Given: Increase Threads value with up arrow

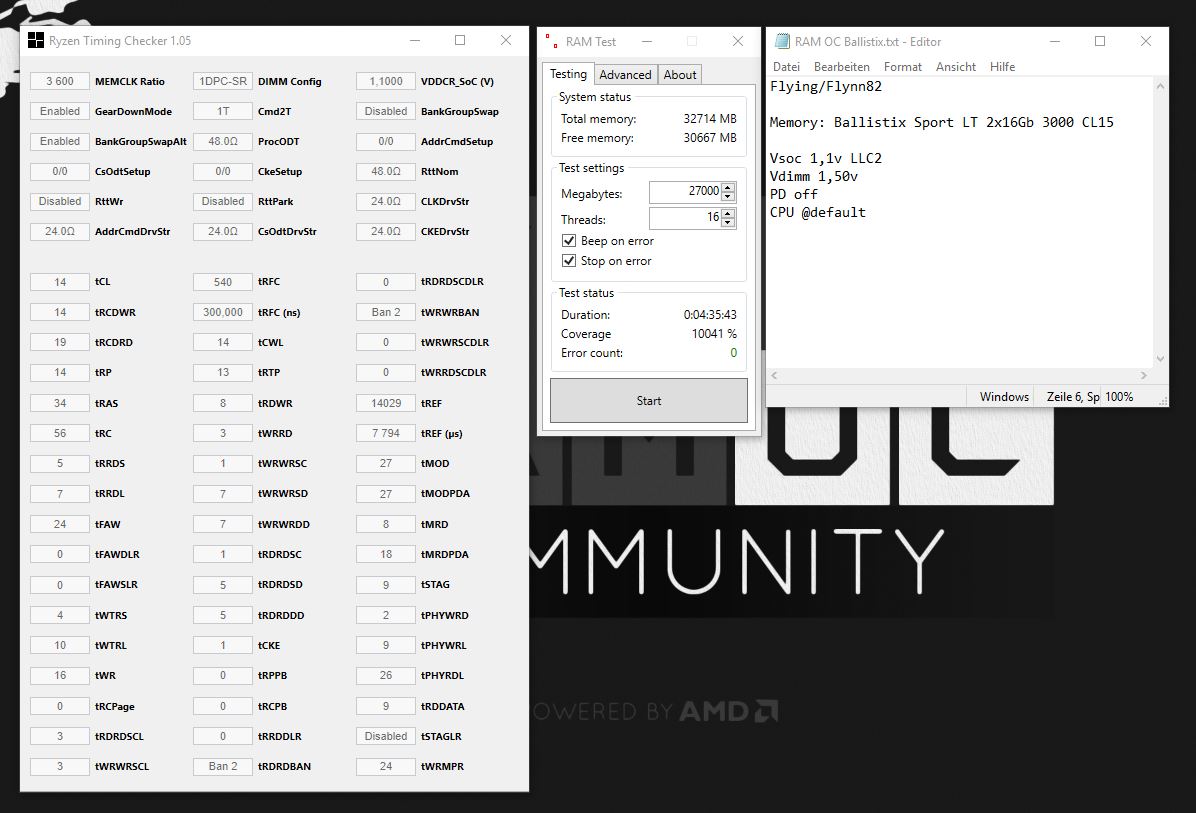Looking at the screenshot, I should (728, 214).
